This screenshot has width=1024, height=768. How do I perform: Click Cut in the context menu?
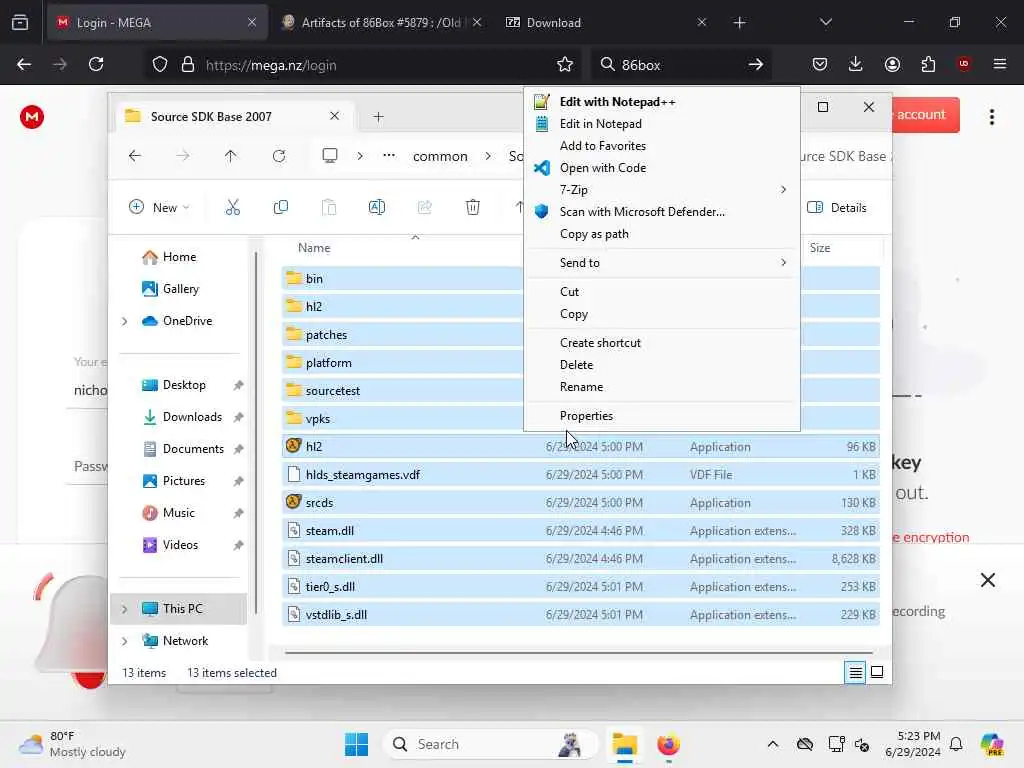click(x=662, y=292)
